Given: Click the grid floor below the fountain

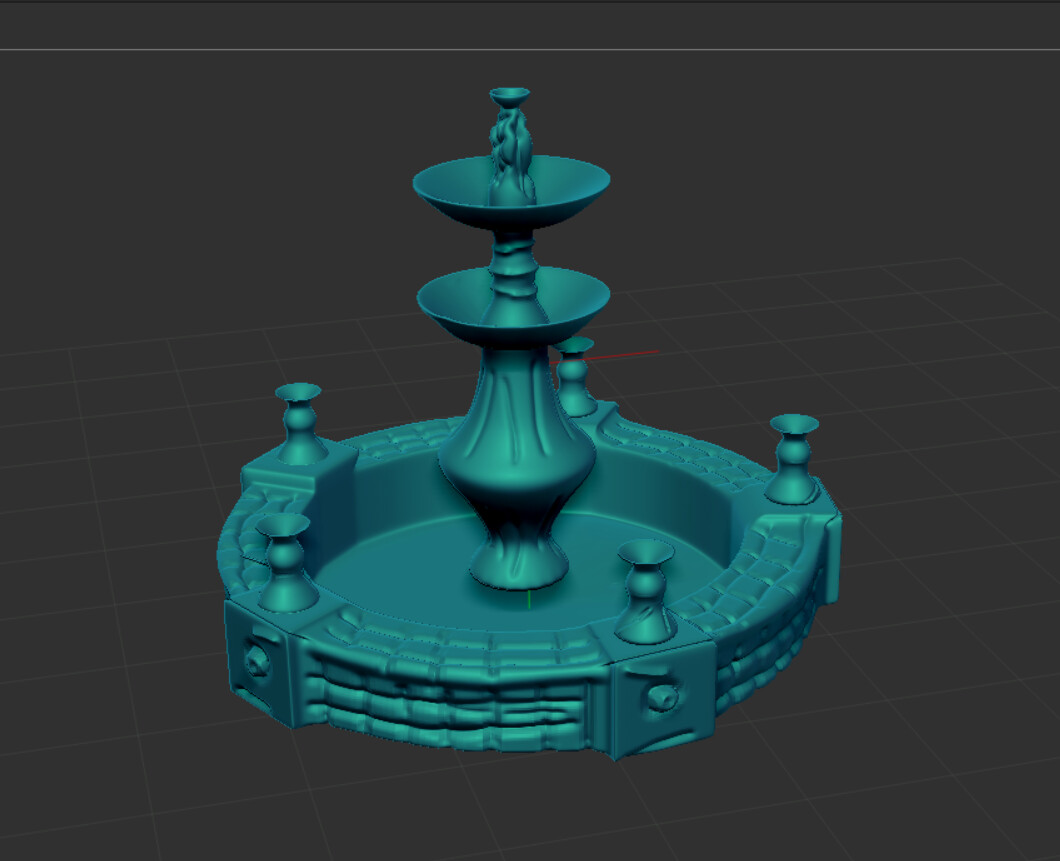Looking at the screenshot, I should 500,820.
